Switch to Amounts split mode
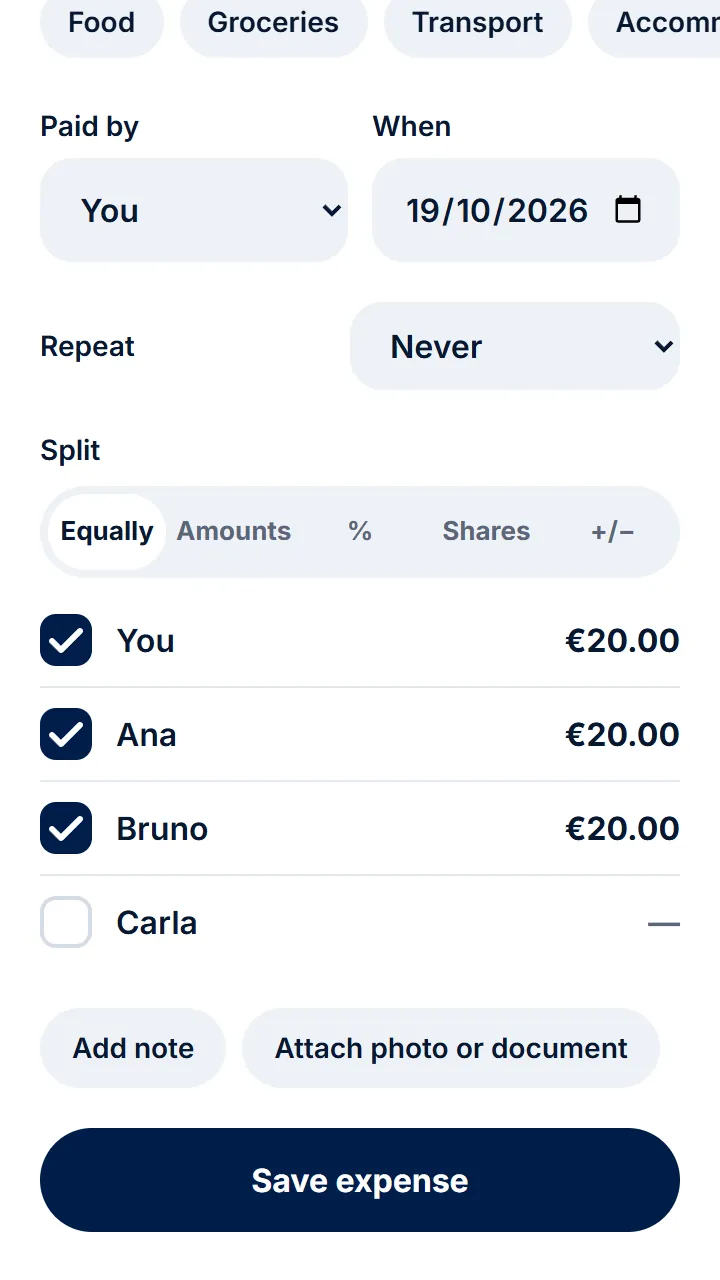720x1280 pixels. coord(234,531)
